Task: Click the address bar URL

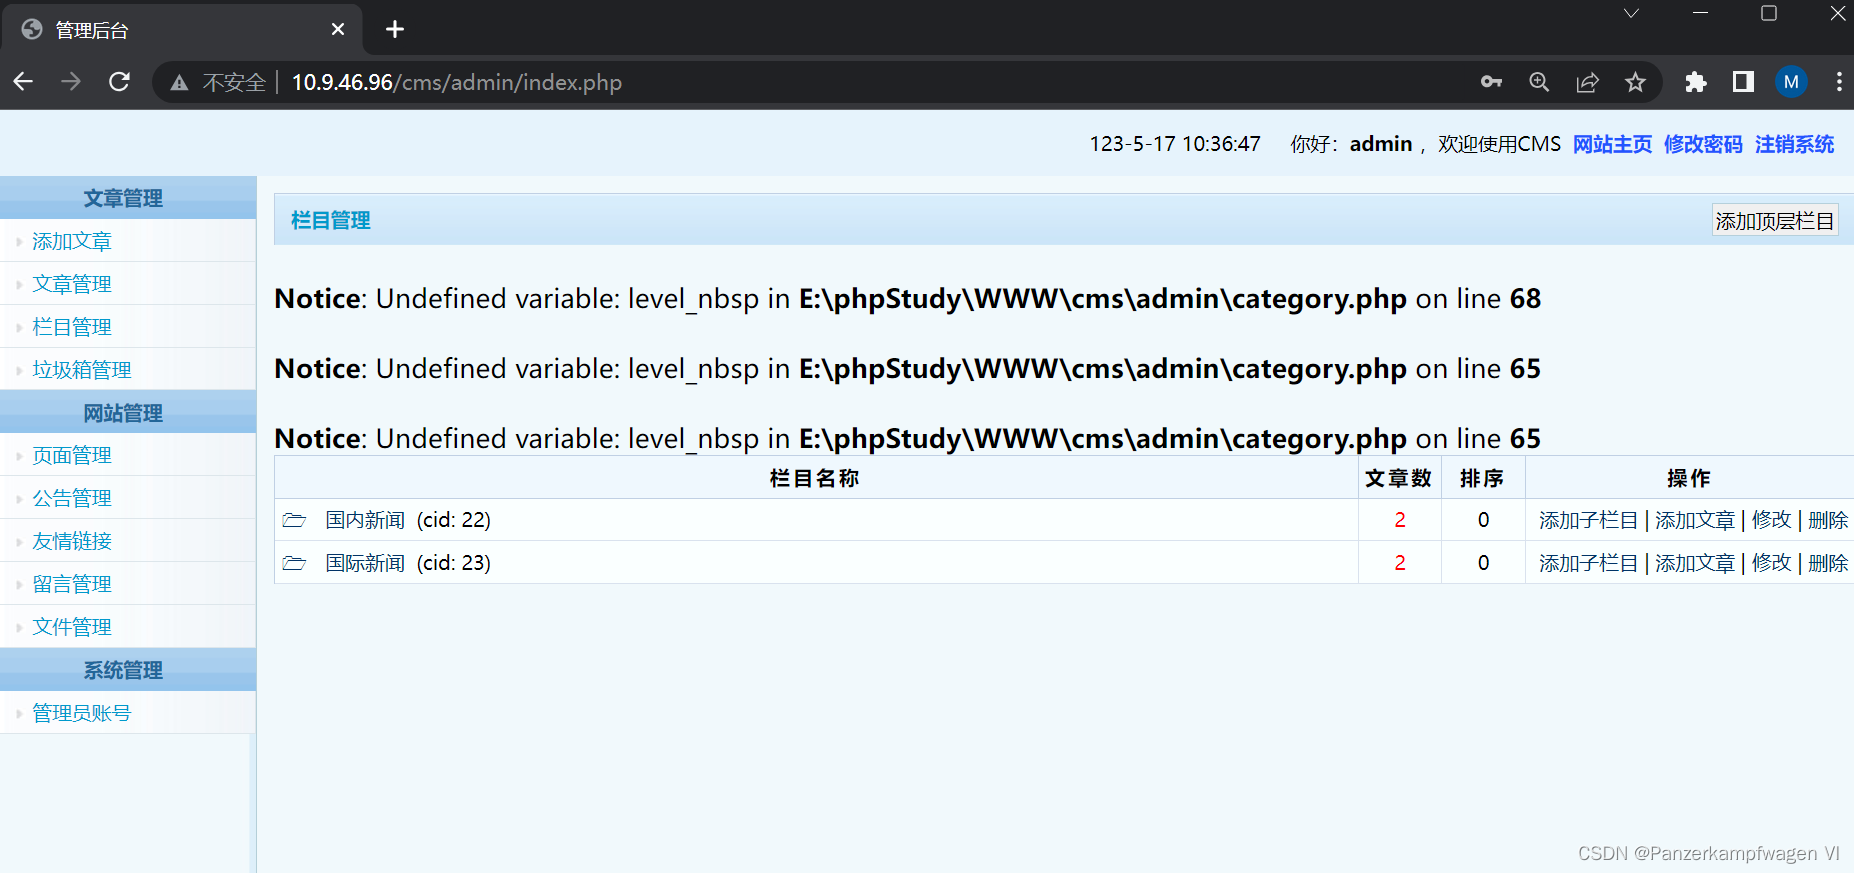Action: tap(456, 83)
